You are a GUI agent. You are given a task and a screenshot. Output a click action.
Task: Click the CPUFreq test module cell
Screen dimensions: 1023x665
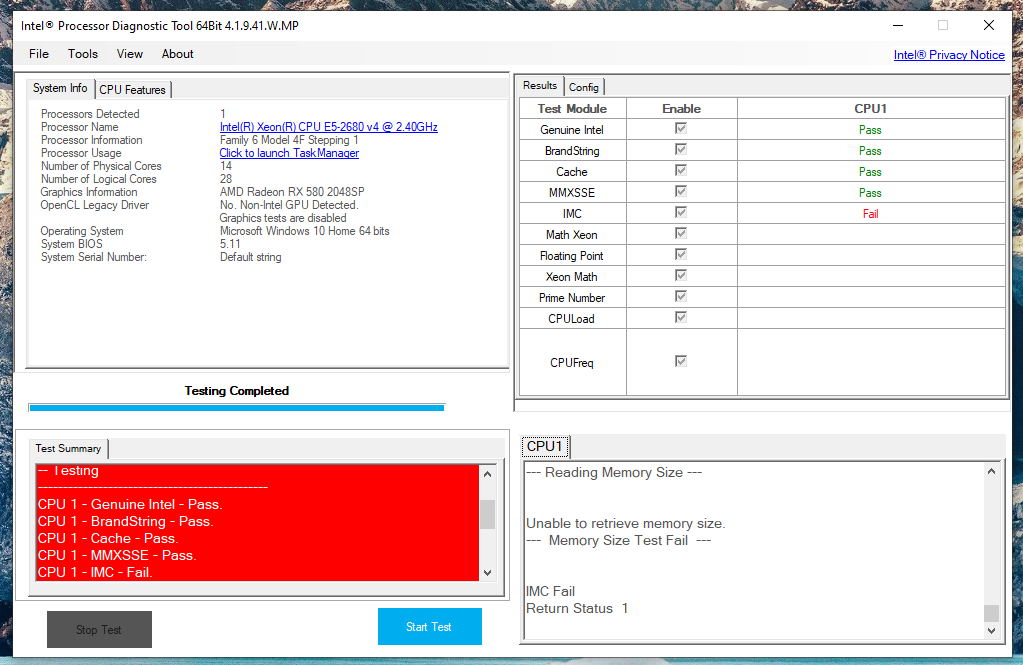pyautogui.click(x=572, y=363)
